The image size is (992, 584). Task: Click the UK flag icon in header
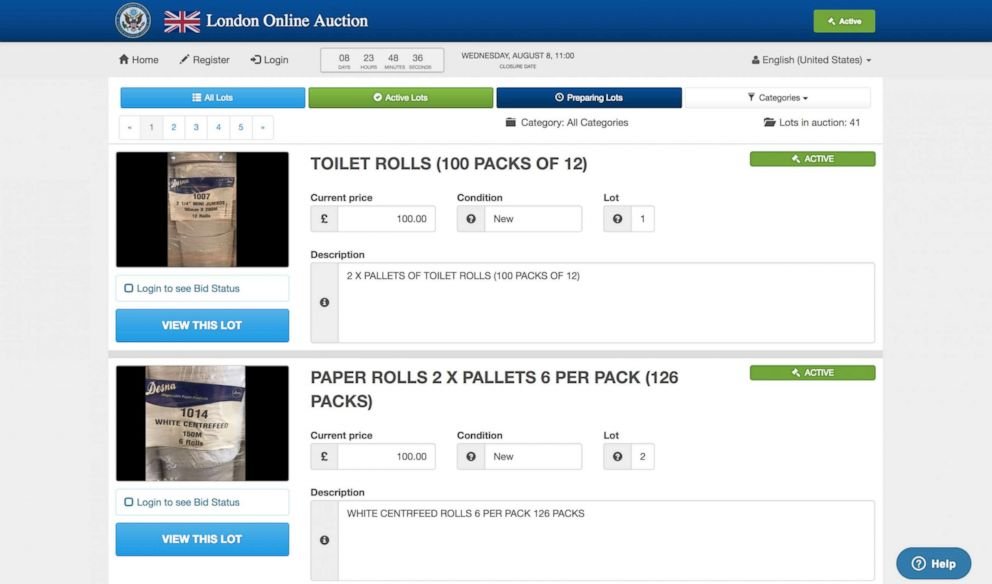(x=182, y=22)
